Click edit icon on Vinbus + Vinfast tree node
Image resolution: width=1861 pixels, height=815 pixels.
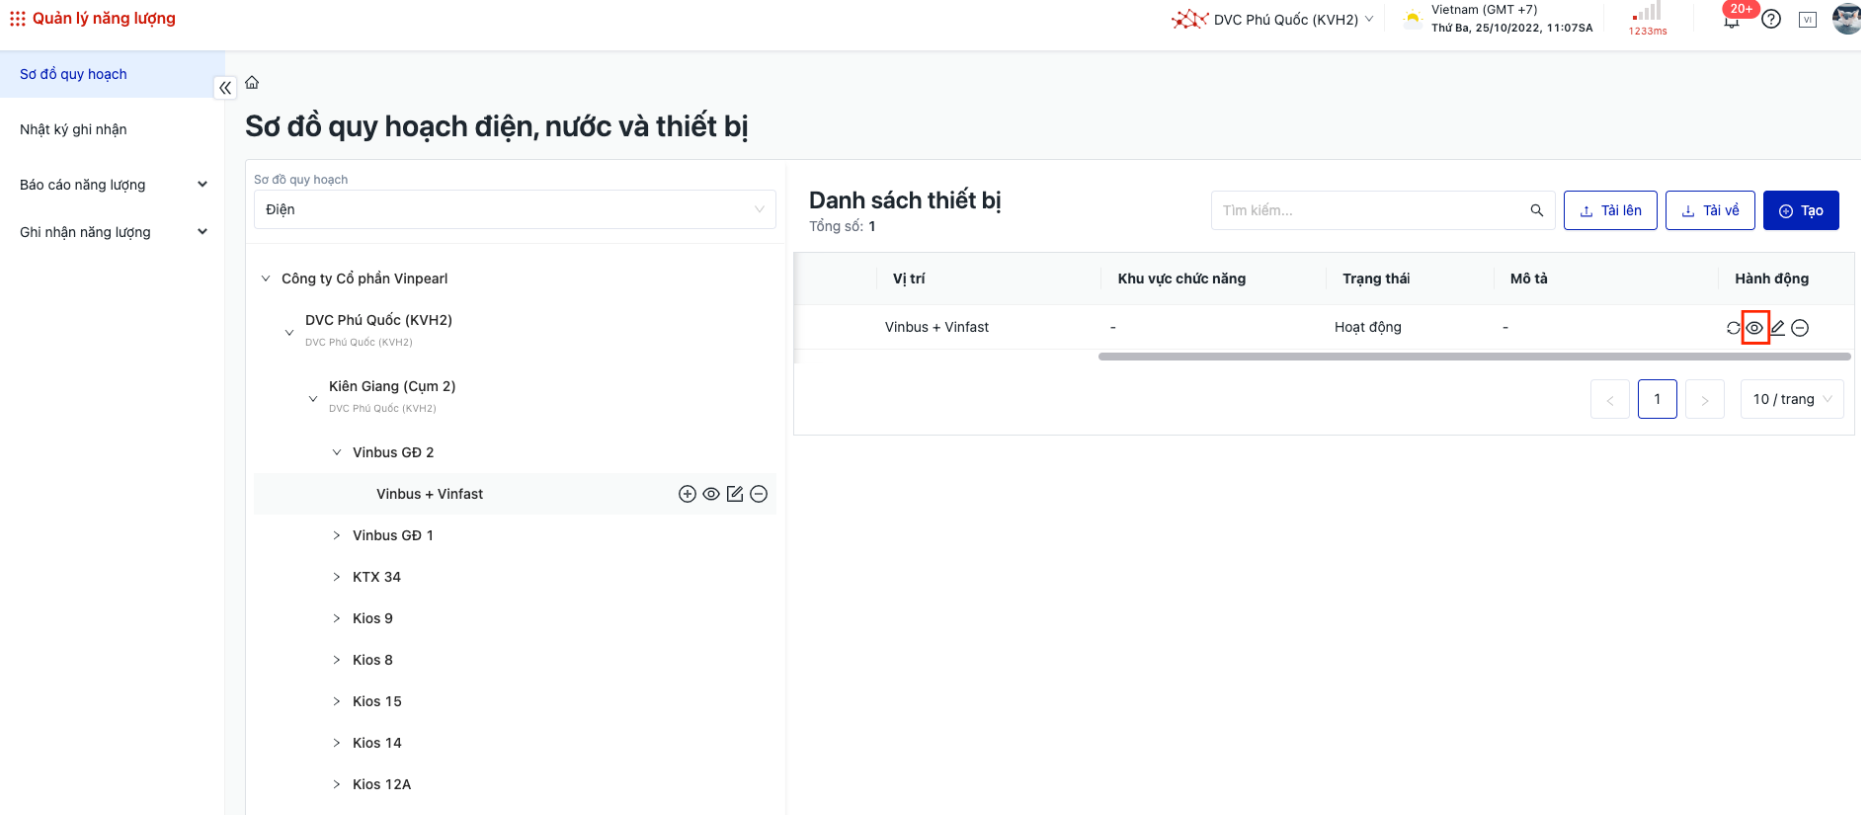pyautogui.click(x=735, y=494)
